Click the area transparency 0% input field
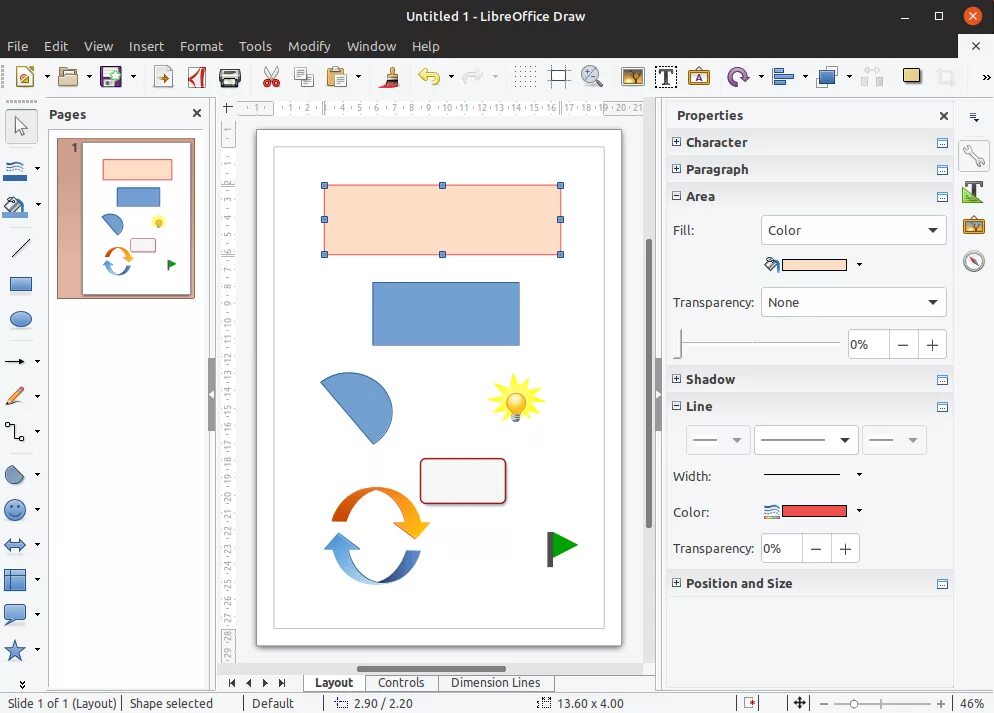Viewport: 994px width, 713px height. coord(868,345)
